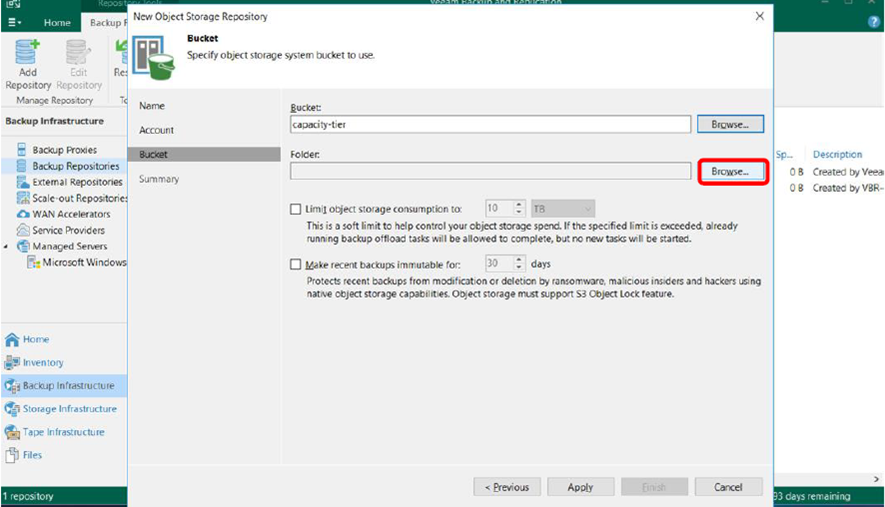Click the immutable days number field
The height and width of the screenshot is (507, 885).
click(500, 264)
